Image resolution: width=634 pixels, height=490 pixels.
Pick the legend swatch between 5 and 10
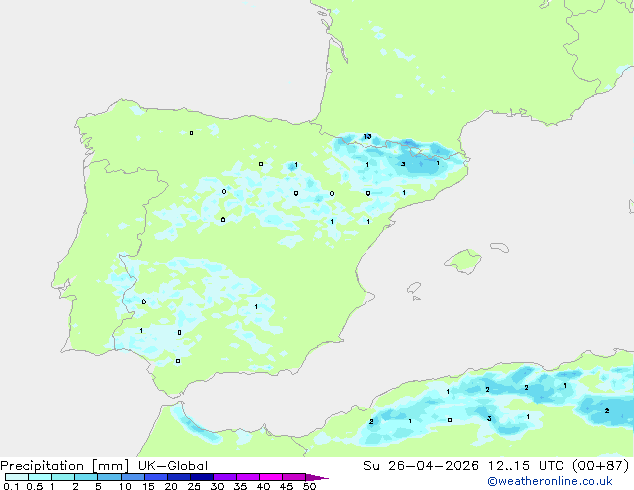[109, 477]
